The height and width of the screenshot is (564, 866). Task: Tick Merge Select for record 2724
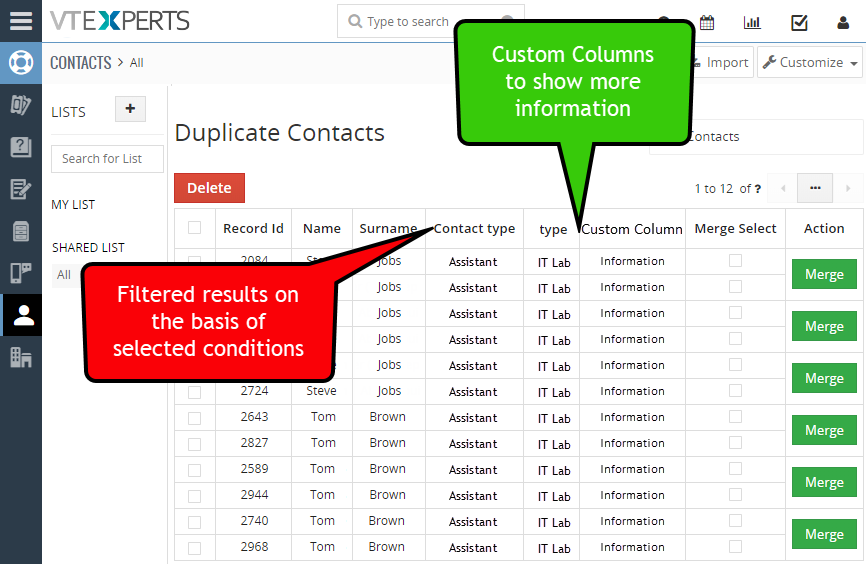(x=735, y=391)
